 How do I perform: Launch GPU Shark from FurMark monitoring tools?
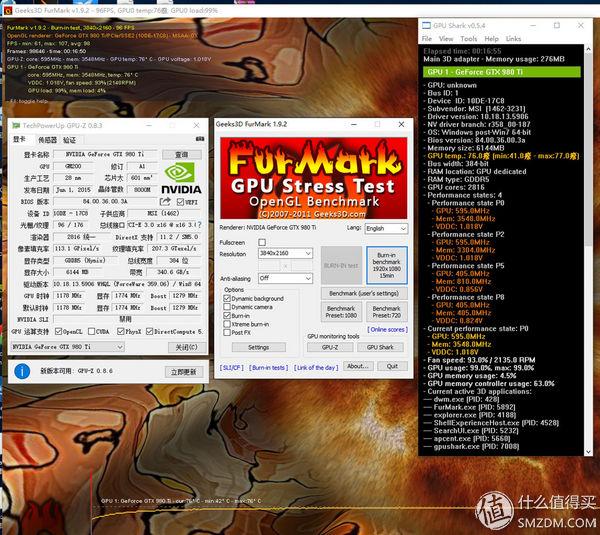(380, 347)
